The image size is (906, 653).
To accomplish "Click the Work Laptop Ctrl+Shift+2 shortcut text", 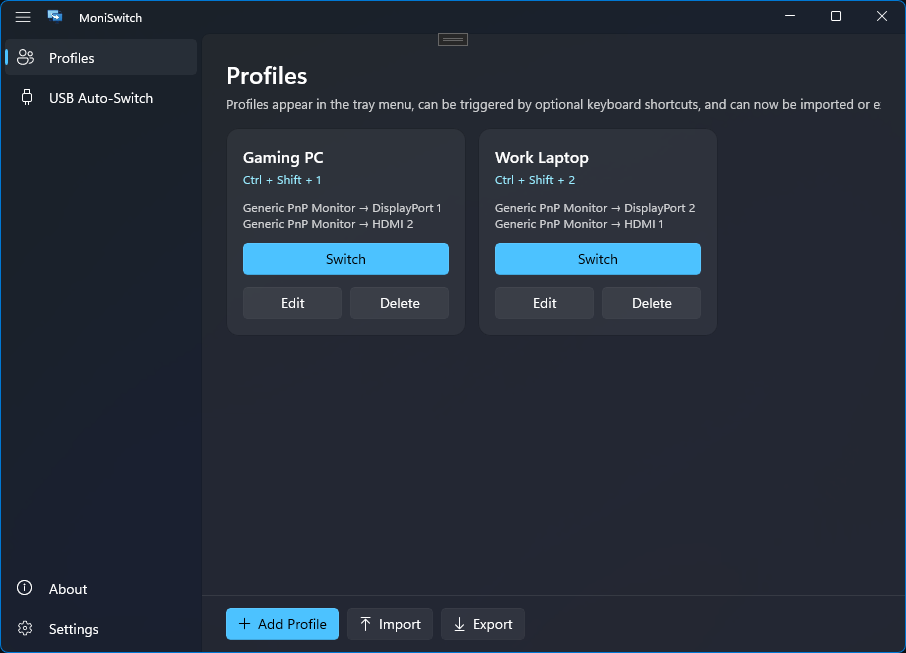I will pos(535,180).
